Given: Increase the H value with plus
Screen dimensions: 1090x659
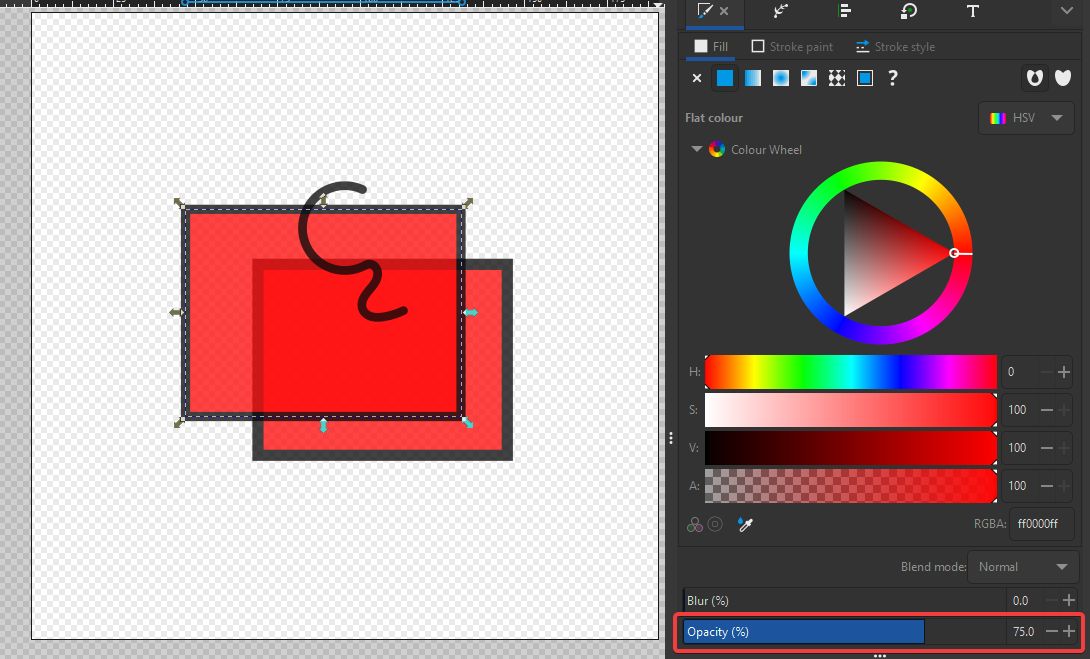Looking at the screenshot, I should tap(1064, 373).
